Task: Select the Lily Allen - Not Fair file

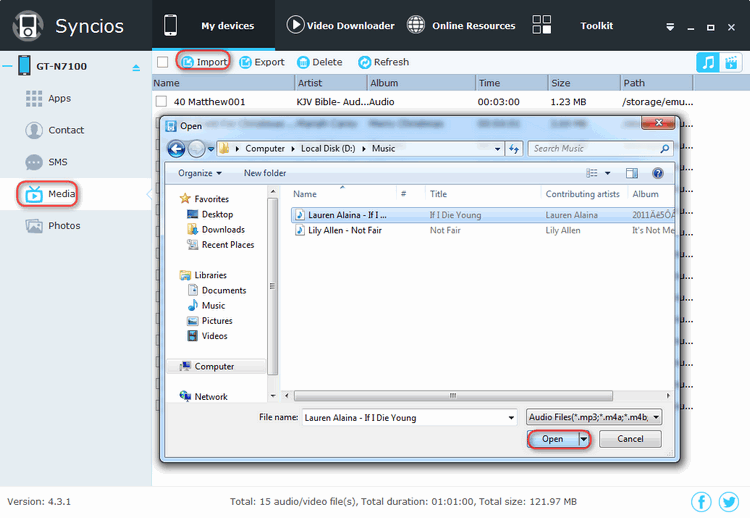Action: pyautogui.click(x=482, y=231)
